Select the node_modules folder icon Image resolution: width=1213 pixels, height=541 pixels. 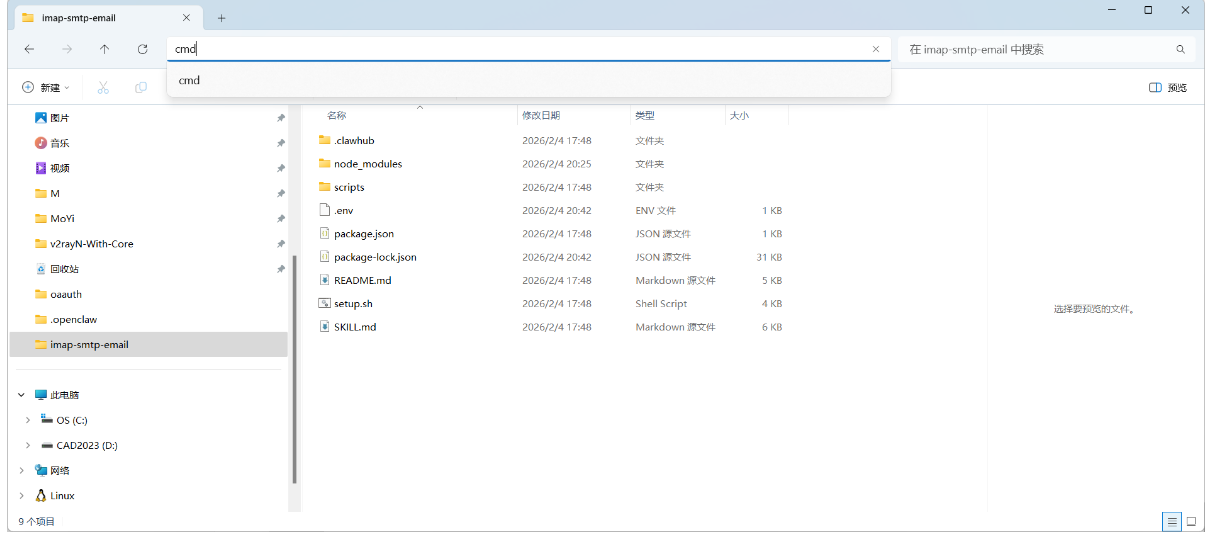[x=324, y=163]
